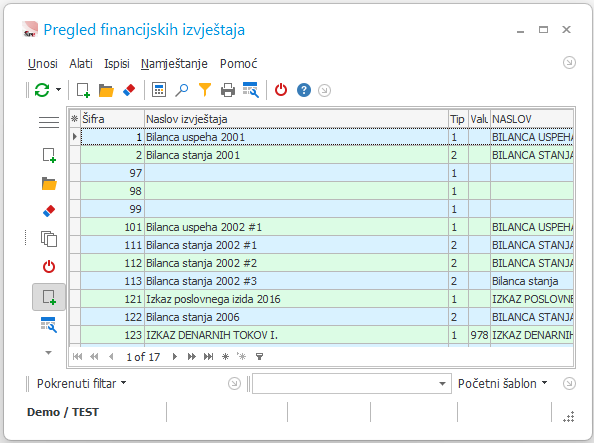Select row Bilanca uspeha 2002 #1
This screenshot has height=443, width=594.
(321, 227)
